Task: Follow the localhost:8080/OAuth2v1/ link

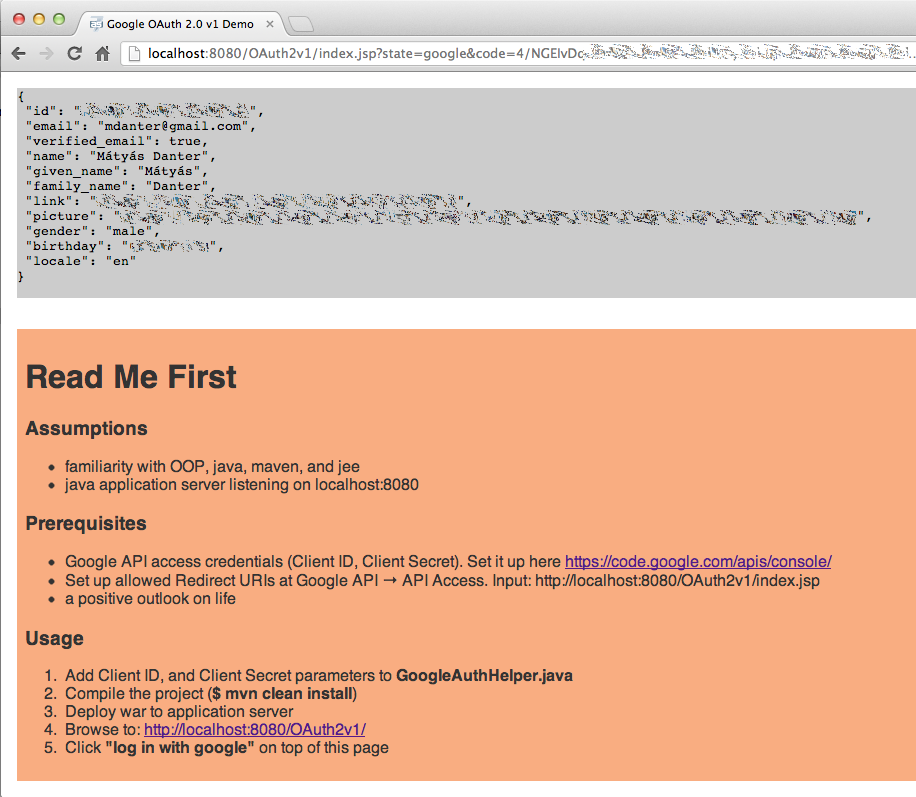Action: 255,729
